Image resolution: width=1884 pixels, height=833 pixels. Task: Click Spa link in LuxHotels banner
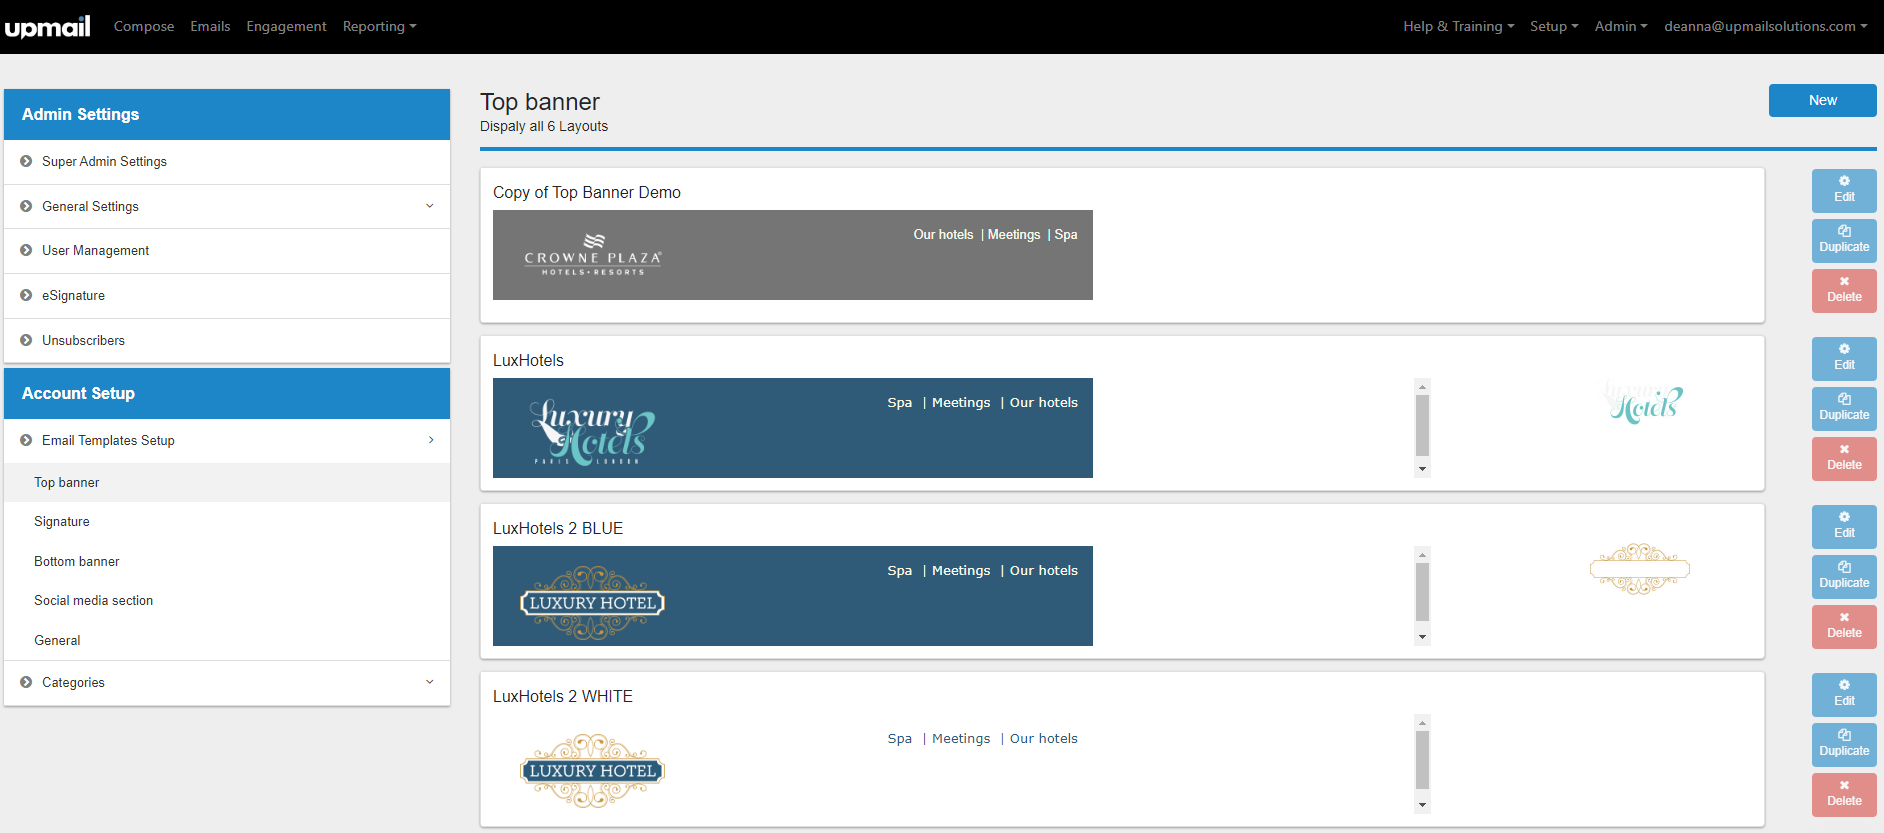click(900, 402)
